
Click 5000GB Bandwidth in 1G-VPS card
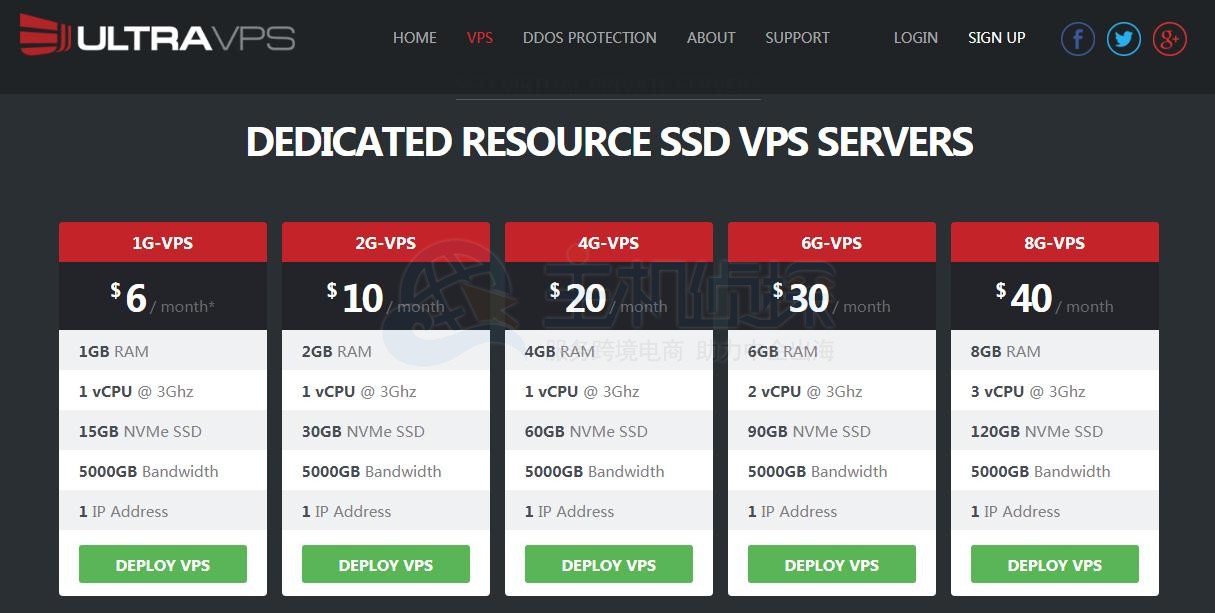click(x=163, y=471)
